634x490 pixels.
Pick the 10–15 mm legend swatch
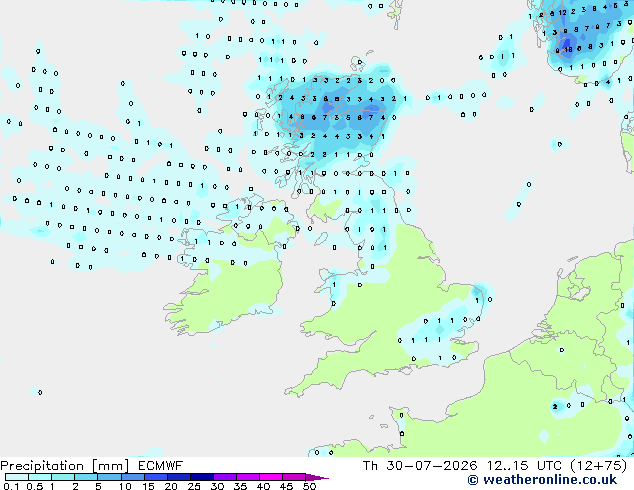(x=132, y=477)
